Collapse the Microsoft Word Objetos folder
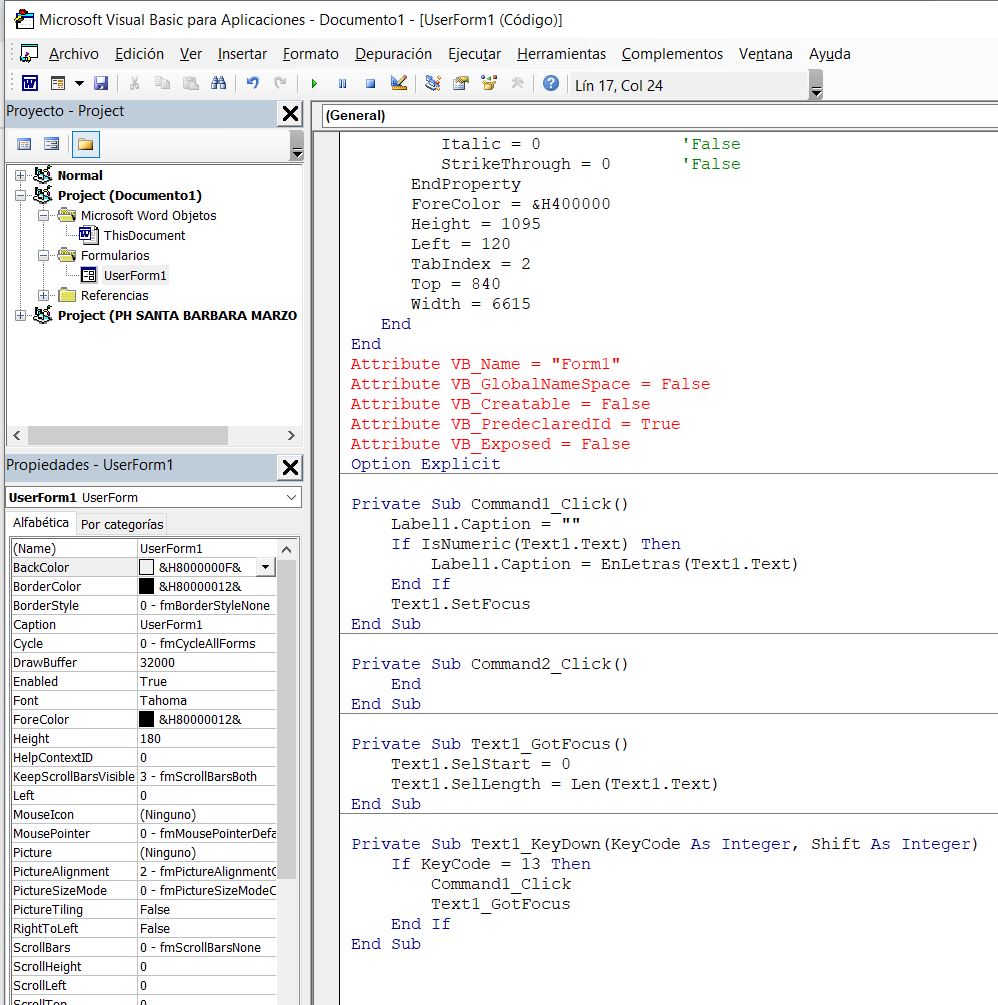The width and height of the screenshot is (998, 1005). coord(44,215)
